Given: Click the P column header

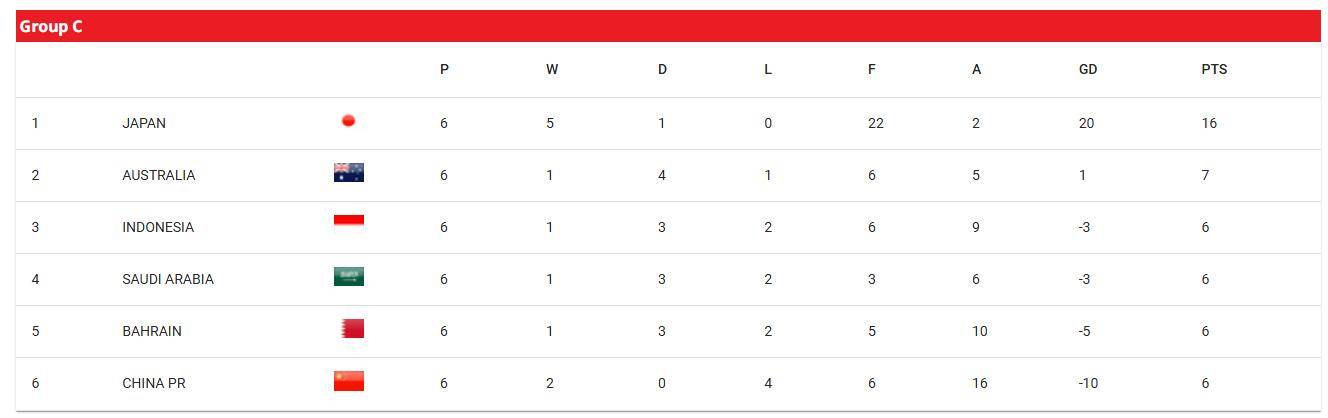Looking at the screenshot, I should 444,69.
